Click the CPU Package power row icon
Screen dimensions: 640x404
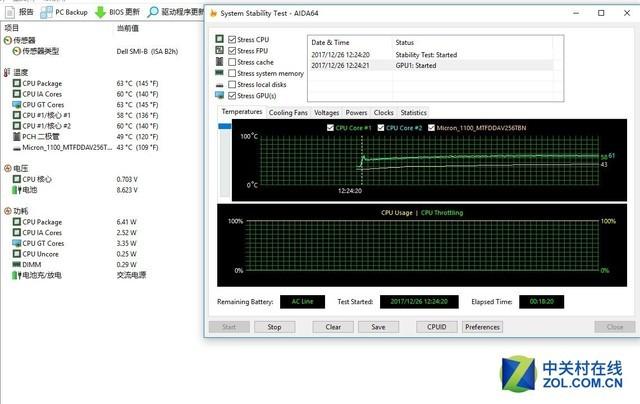coord(17,222)
